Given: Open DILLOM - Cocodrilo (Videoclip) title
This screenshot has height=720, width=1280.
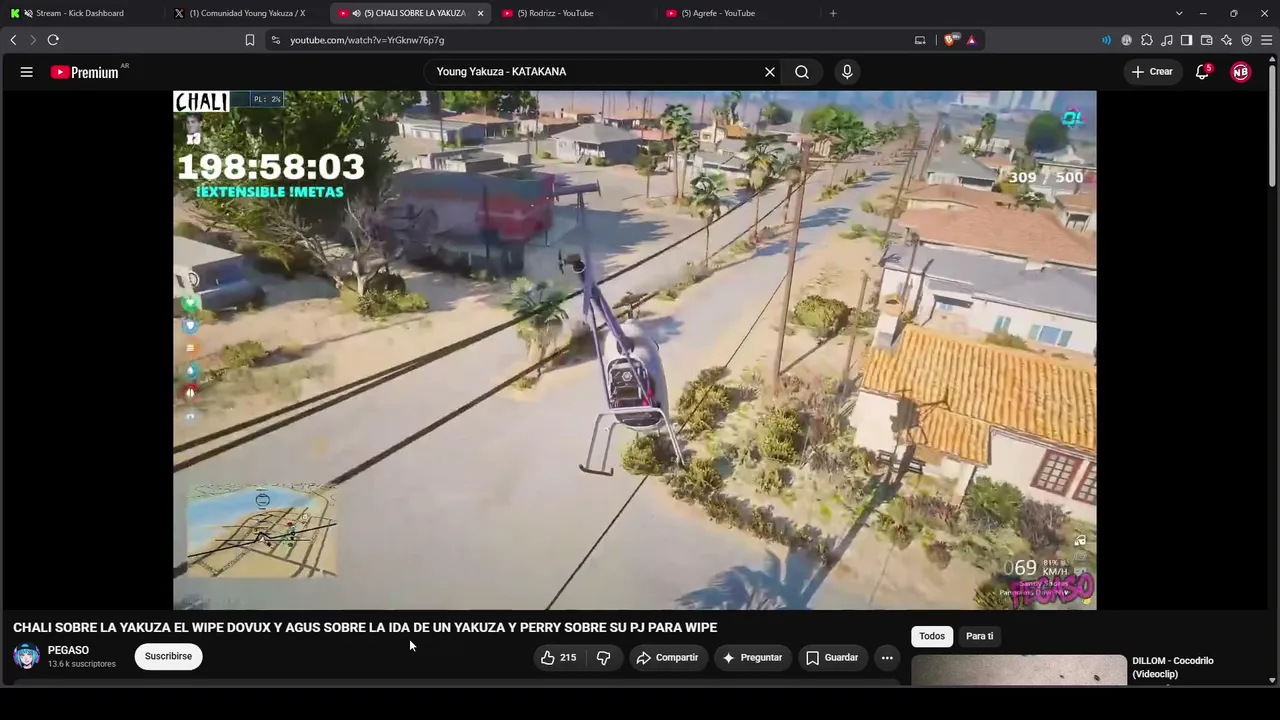Looking at the screenshot, I should pyautogui.click(x=1173, y=667).
